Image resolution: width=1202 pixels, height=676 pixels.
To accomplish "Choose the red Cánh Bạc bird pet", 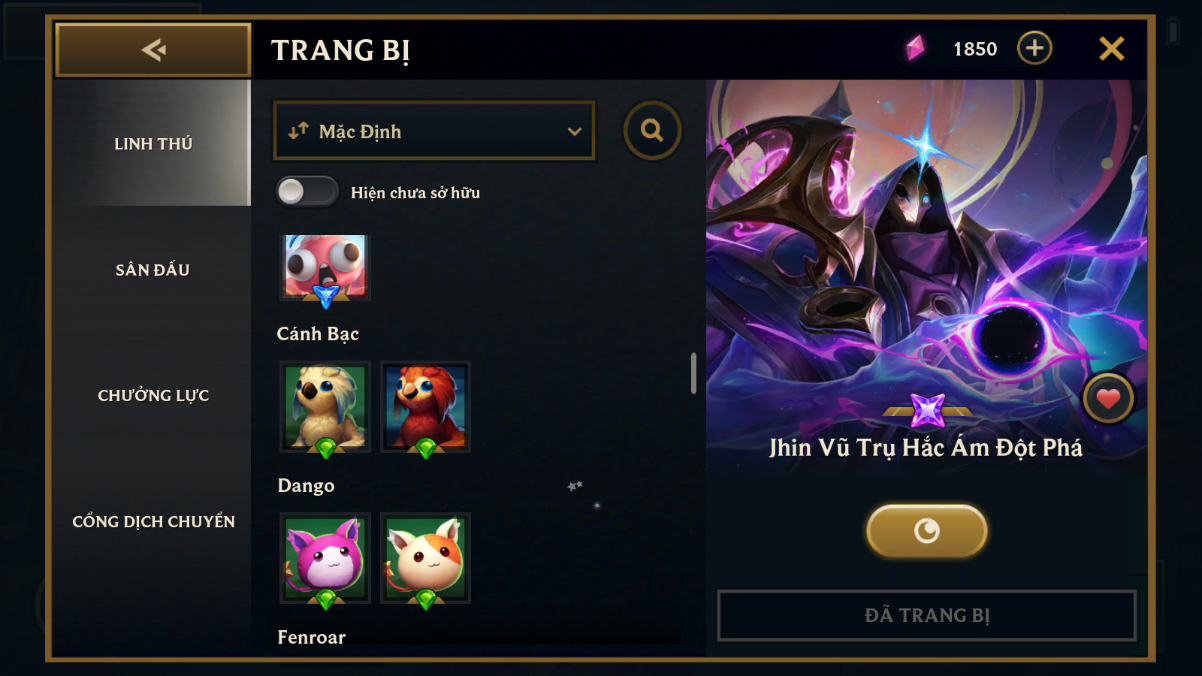I will click(x=425, y=407).
